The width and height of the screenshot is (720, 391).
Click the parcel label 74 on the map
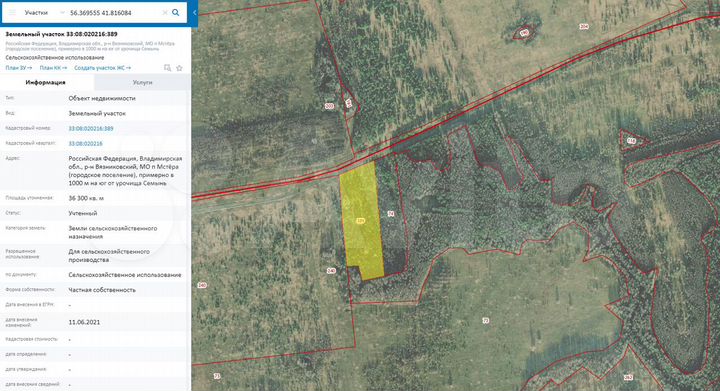[391, 214]
